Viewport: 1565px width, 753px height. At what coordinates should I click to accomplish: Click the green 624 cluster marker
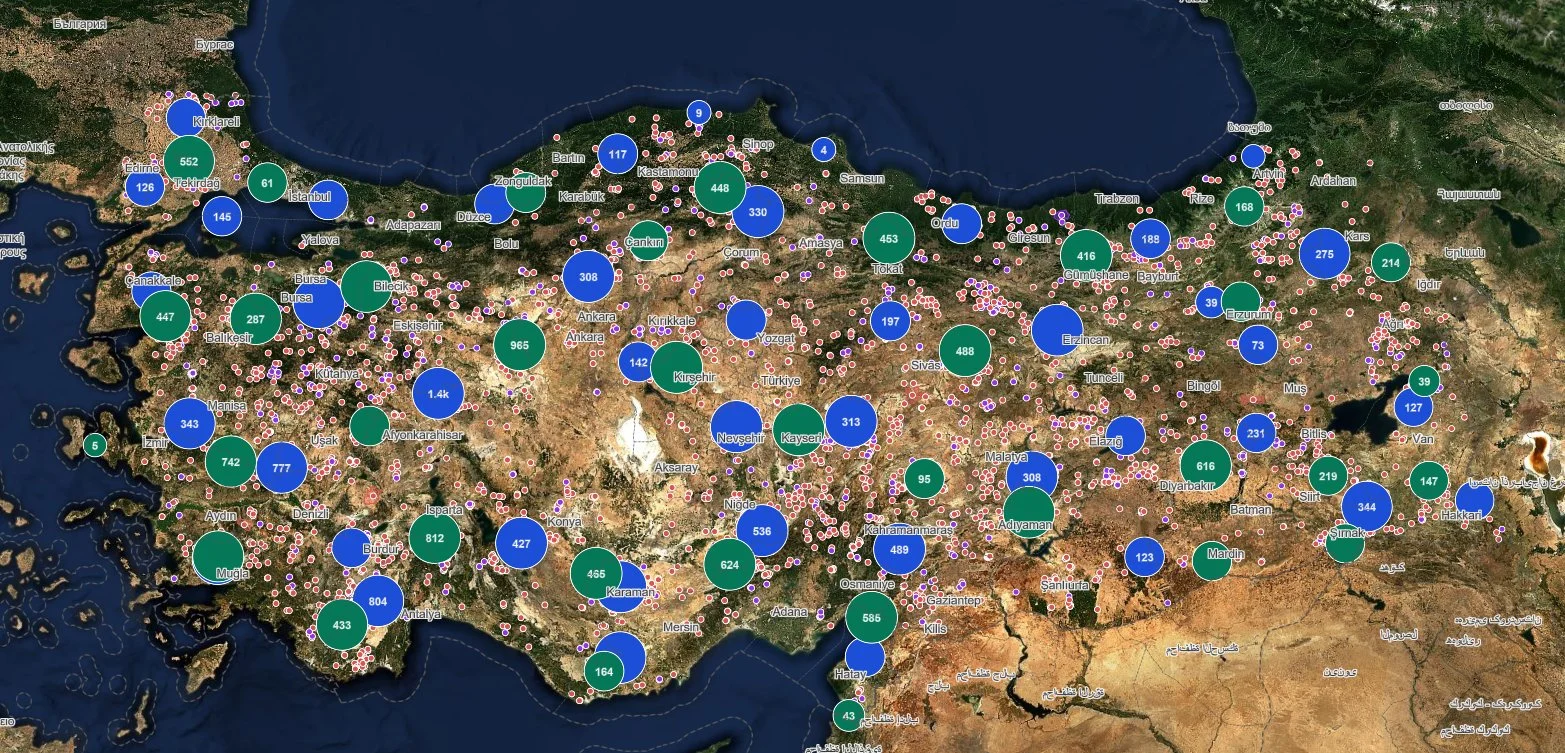730,565
